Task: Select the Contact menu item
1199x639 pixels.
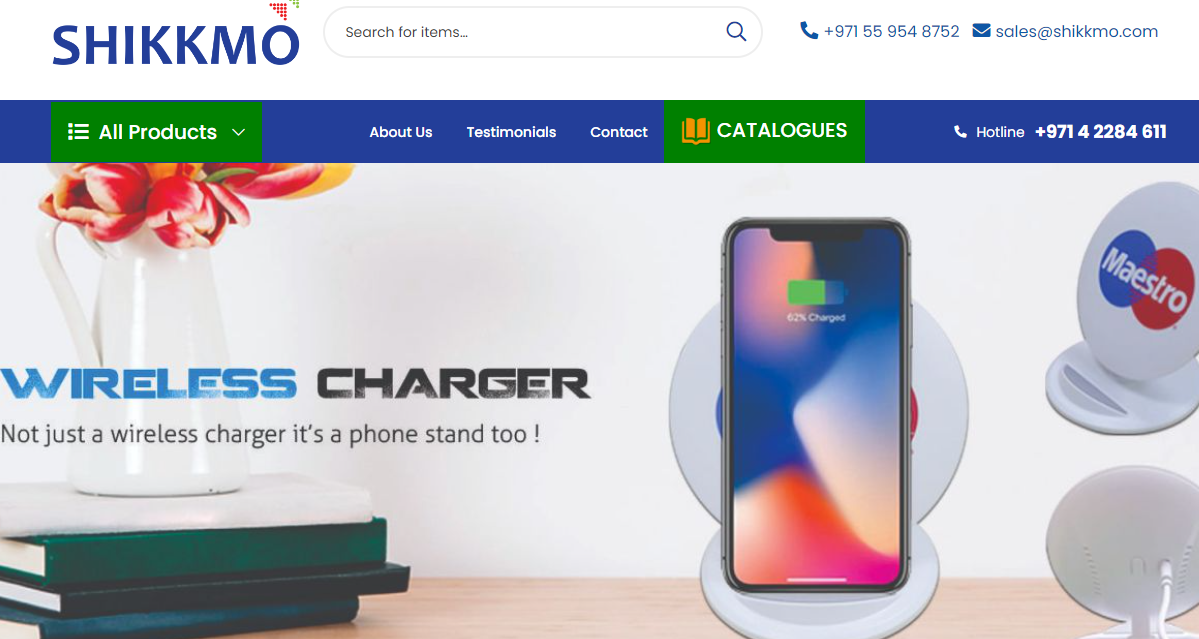Action: (619, 131)
